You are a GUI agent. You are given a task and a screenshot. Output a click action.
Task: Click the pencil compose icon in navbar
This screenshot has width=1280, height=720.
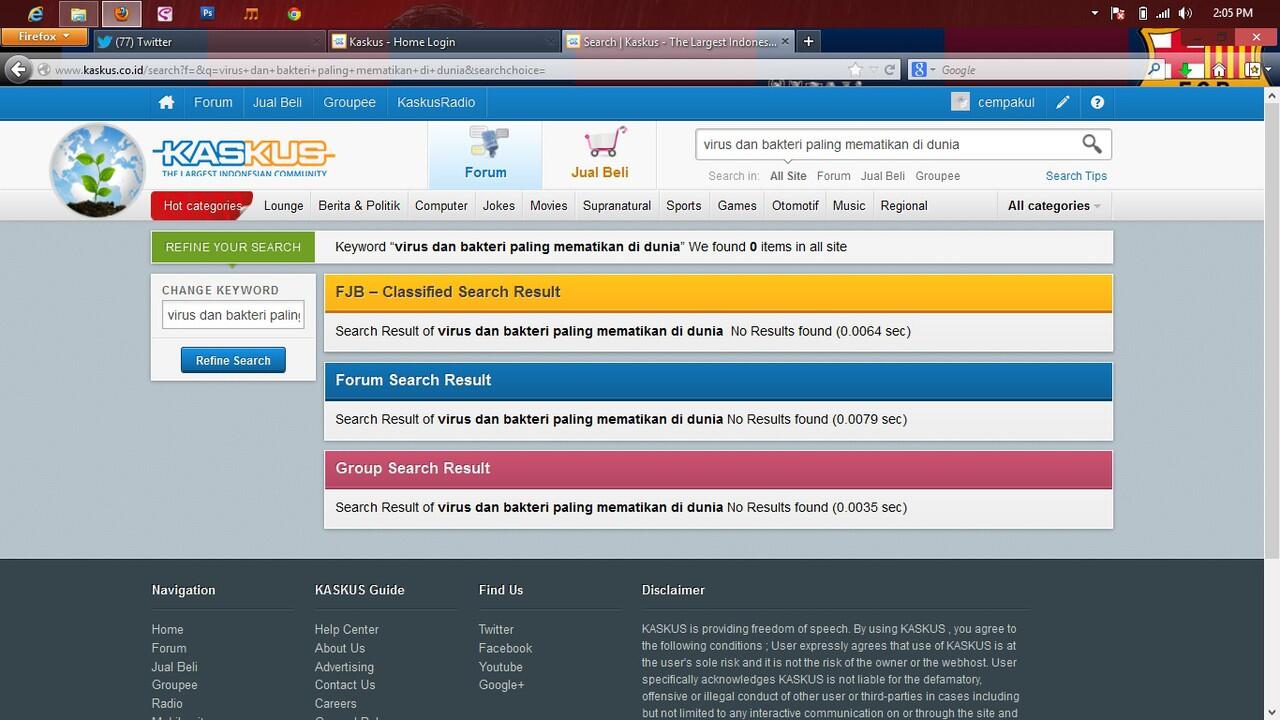[1063, 102]
